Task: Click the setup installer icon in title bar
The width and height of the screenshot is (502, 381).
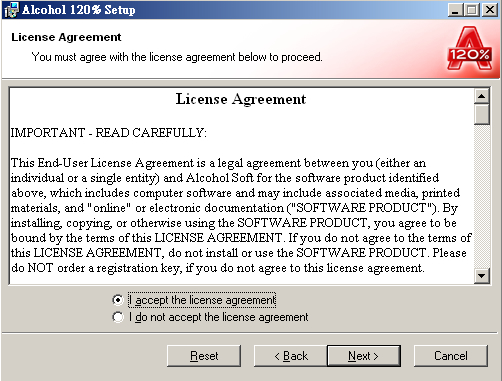Action: tap(11, 10)
